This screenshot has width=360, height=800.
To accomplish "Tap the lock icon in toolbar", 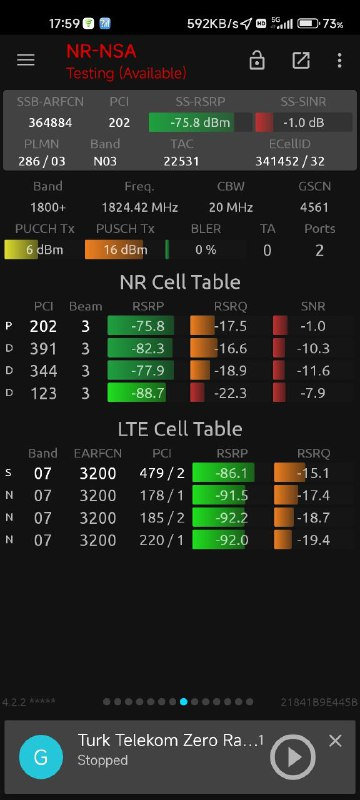I will [256, 60].
